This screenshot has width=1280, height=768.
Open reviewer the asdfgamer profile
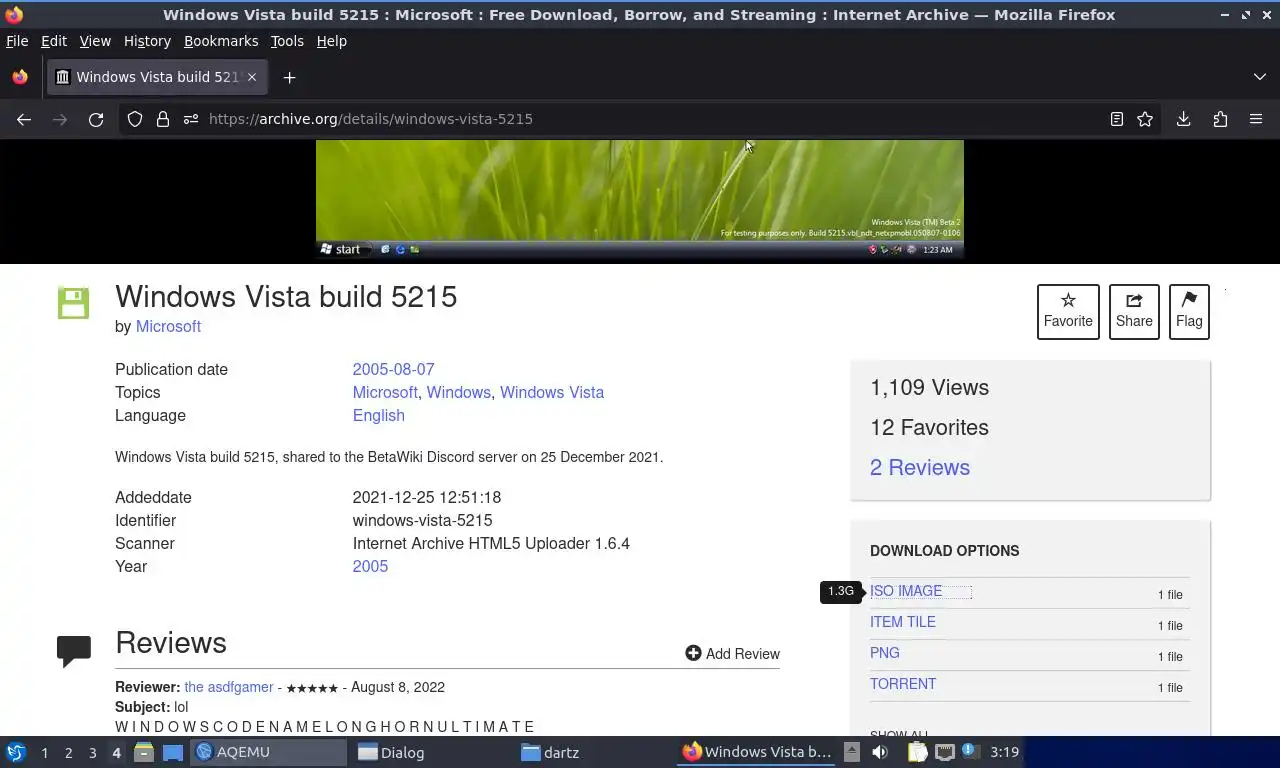tap(229, 688)
